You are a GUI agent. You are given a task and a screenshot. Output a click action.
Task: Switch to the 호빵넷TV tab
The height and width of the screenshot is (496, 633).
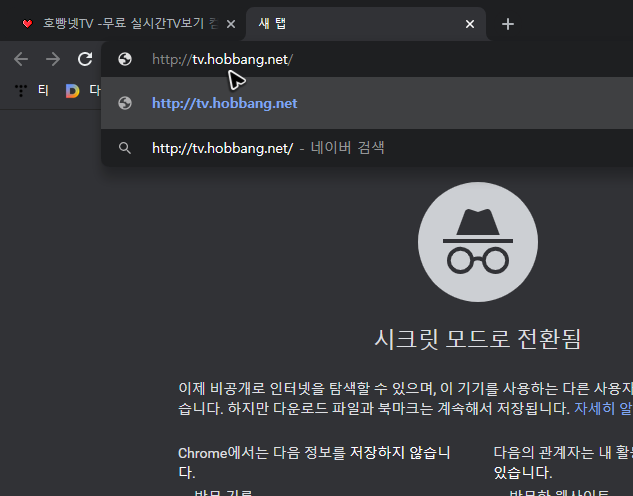coord(125,24)
